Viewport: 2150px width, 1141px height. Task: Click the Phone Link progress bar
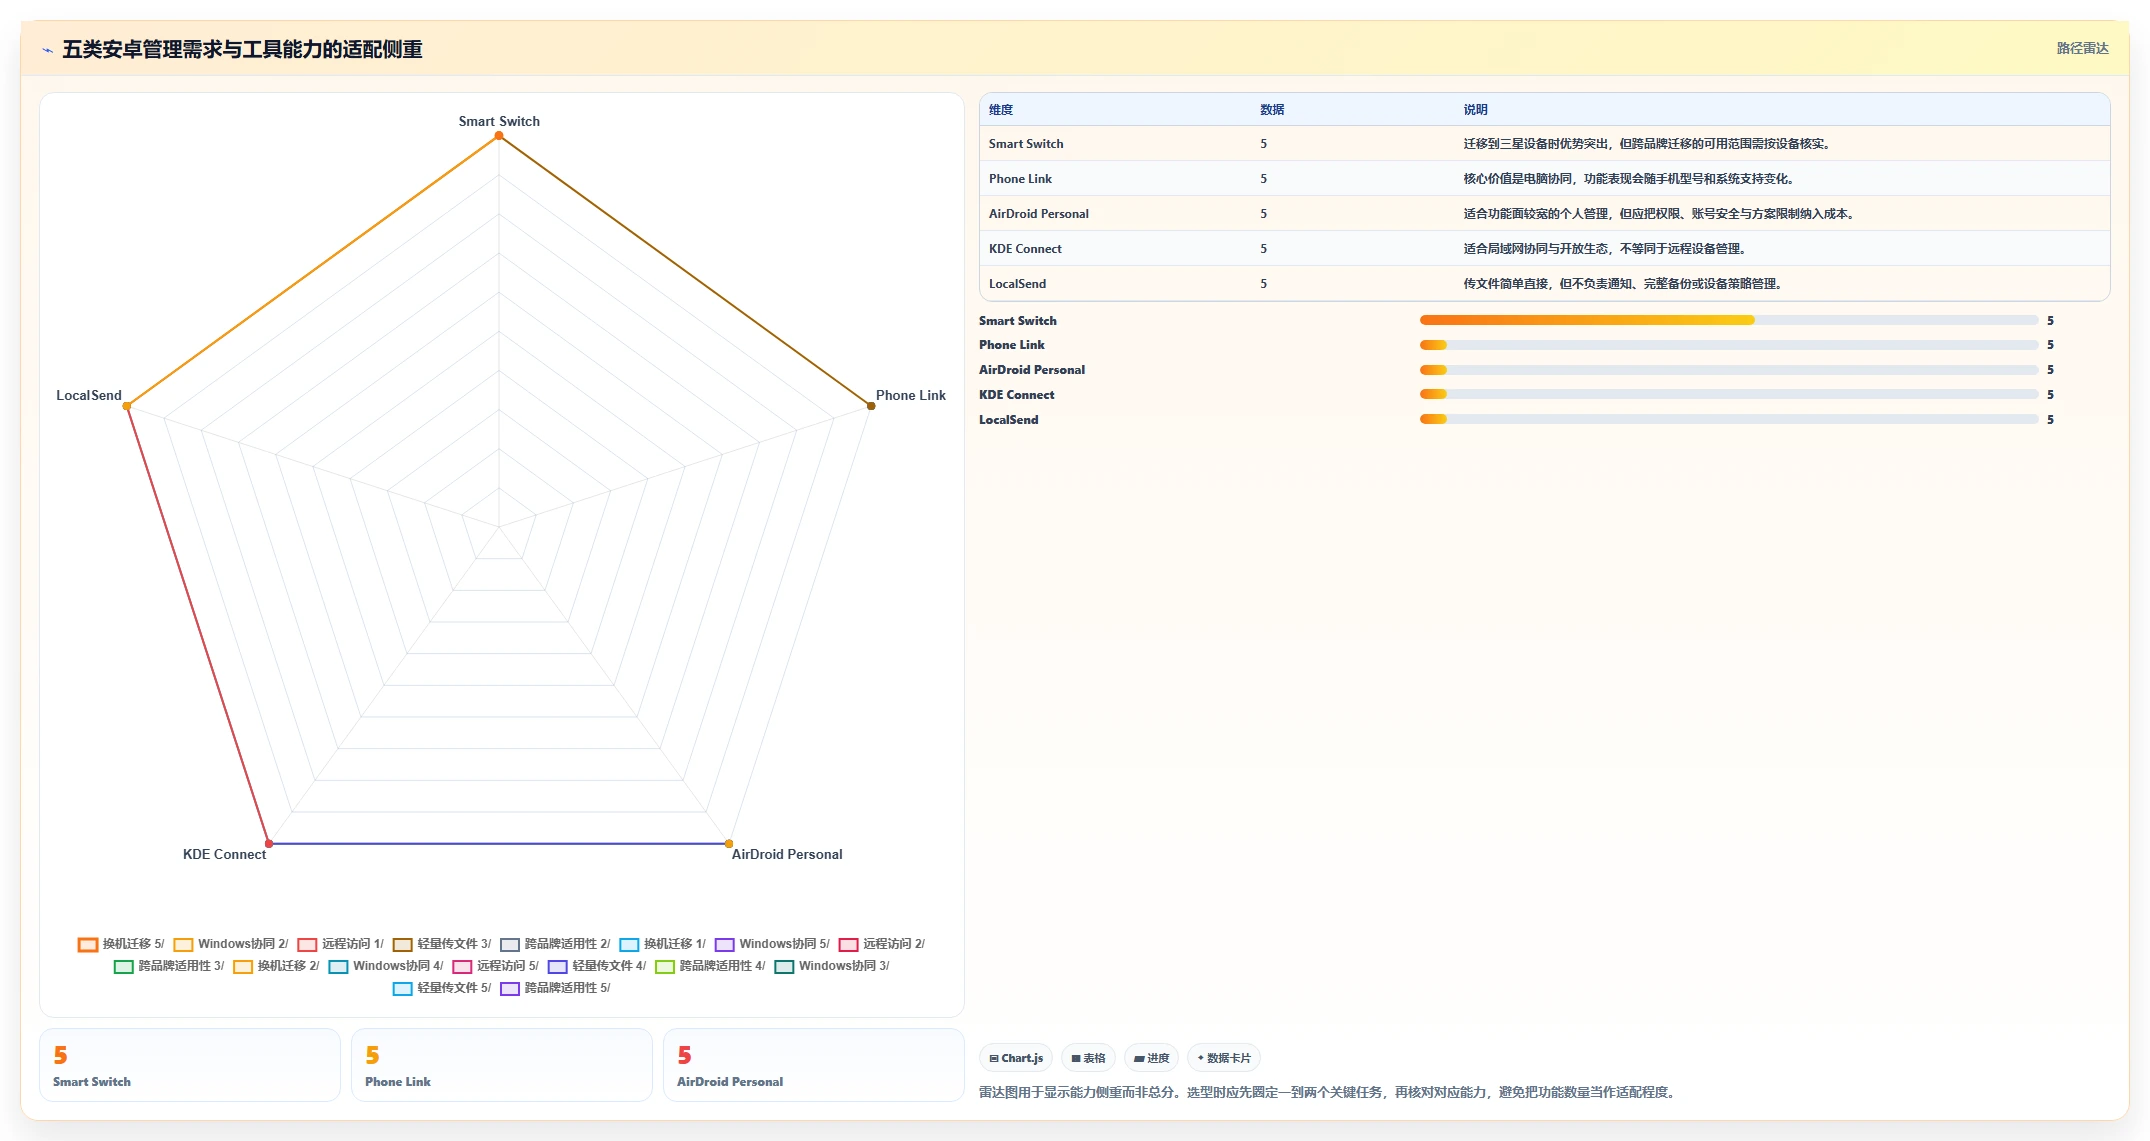click(1728, 345)
